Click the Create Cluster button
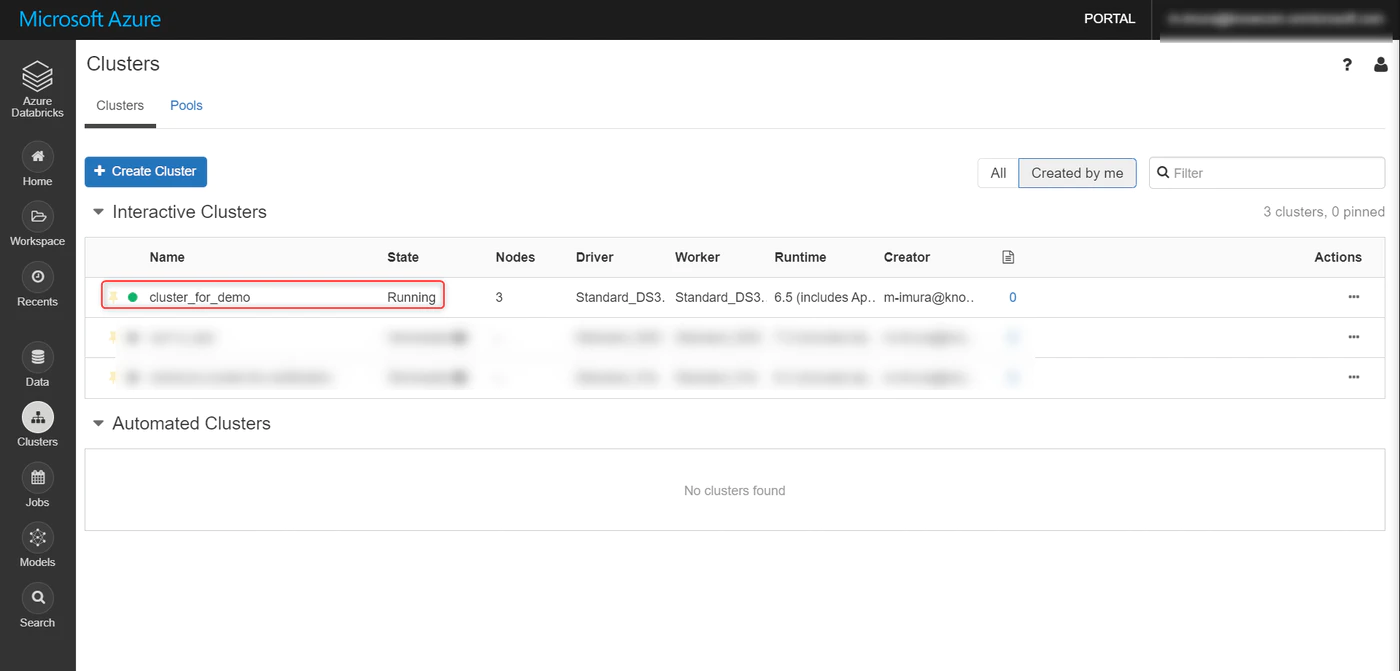 pos(146,171)
